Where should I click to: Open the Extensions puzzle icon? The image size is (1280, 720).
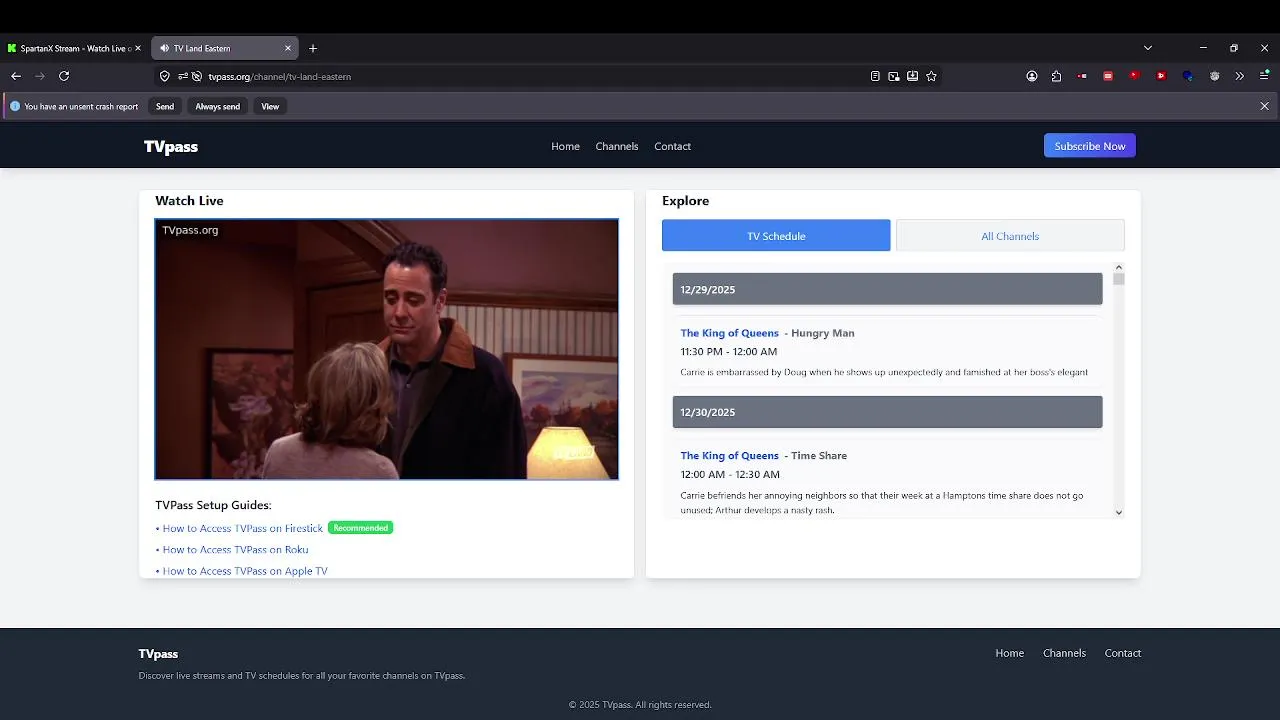tap(1057, 76)
